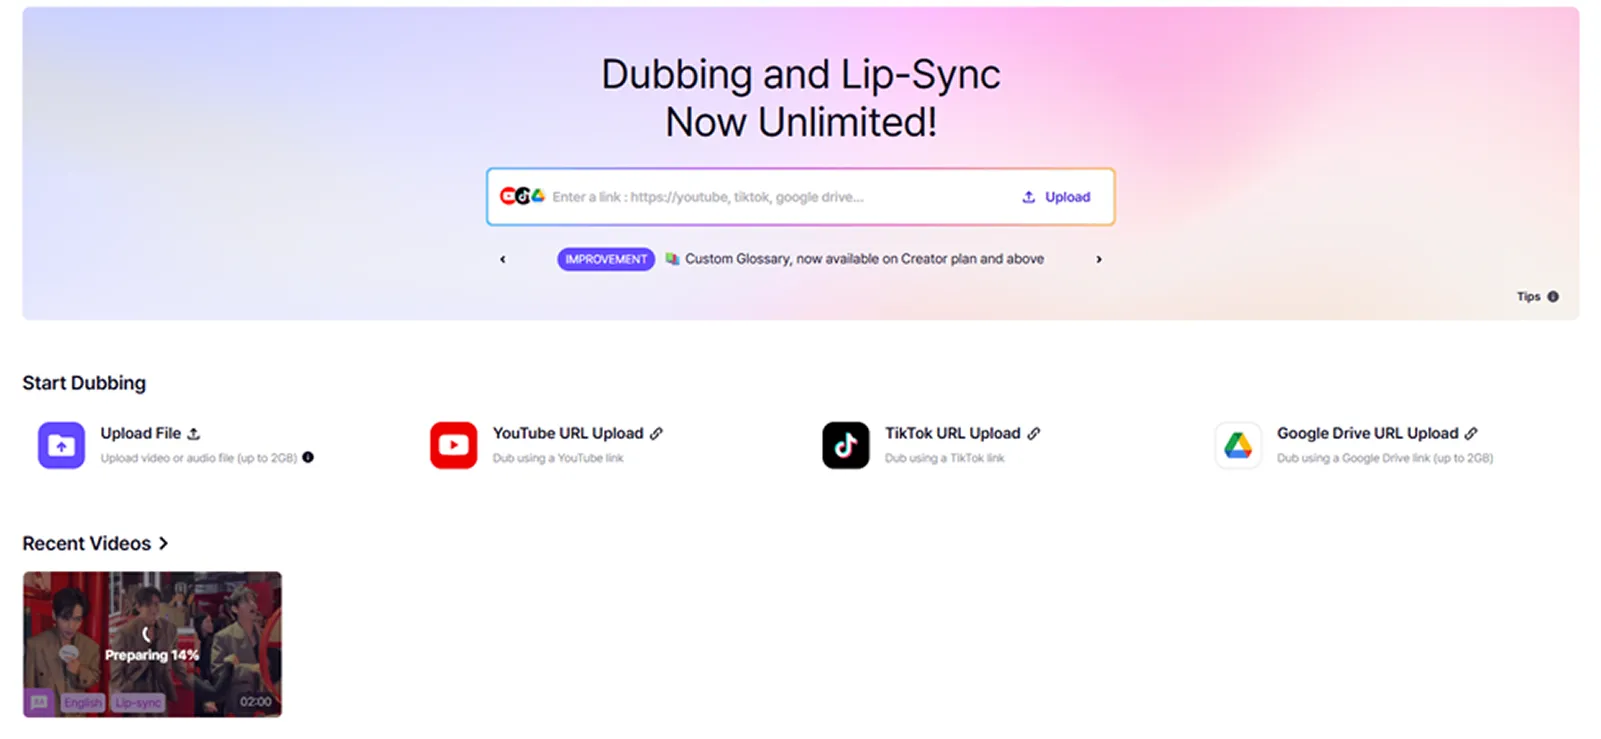Click the black TikTok logo icon
This screenshot has width=1601, height=739.
[845, 445]
